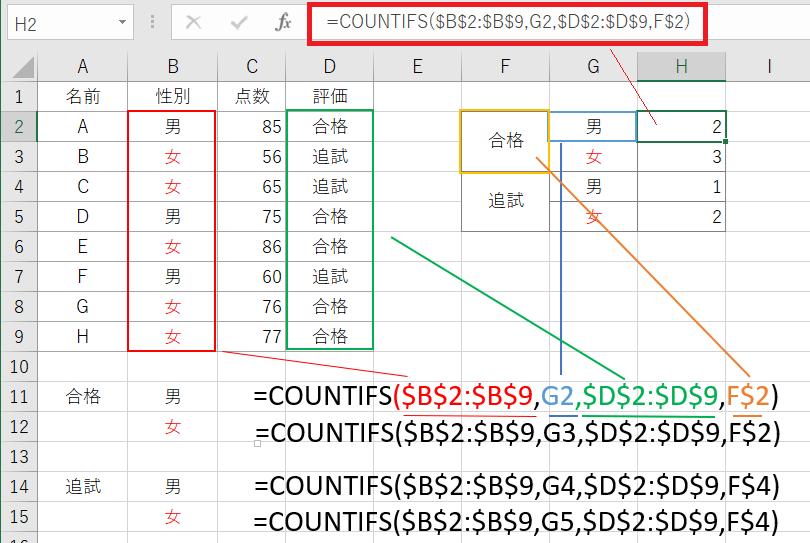The height and width of the screenshot is (543, 810).
Task: Select cell H4 showing result 1
Action: (681, 187)
